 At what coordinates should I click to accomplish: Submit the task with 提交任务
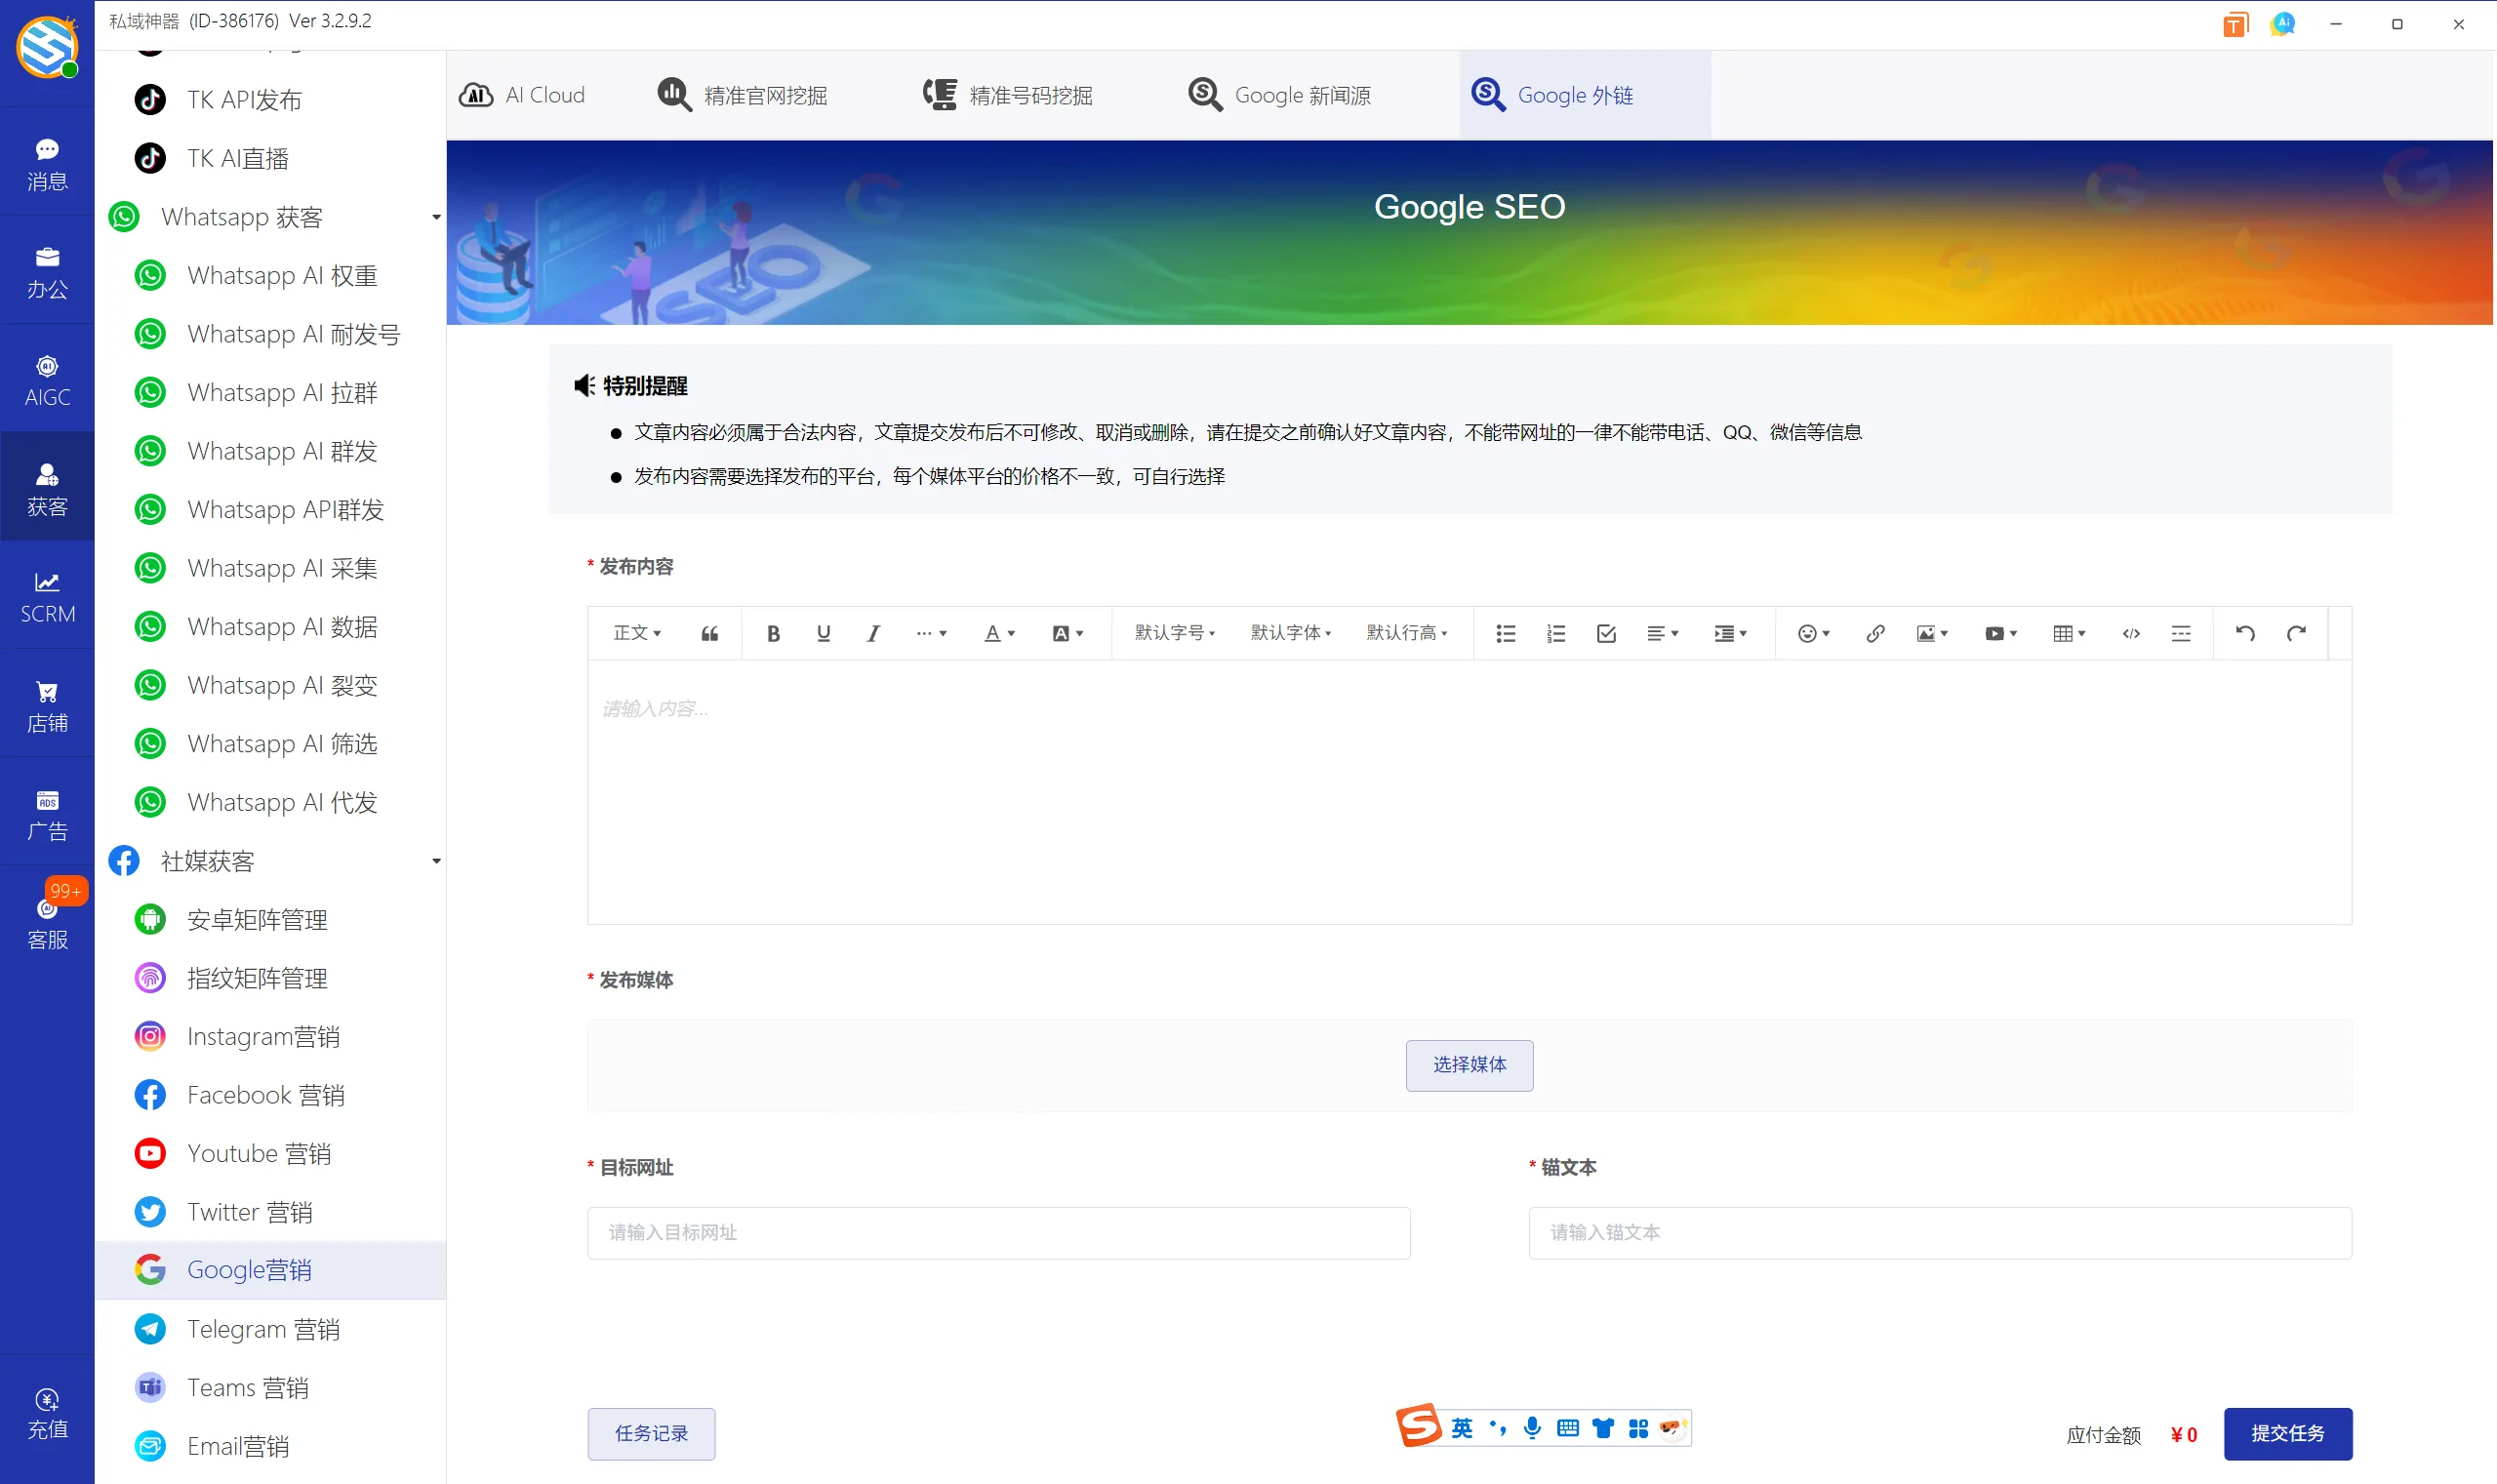pyautogui.click(x=2287, y=1433)
